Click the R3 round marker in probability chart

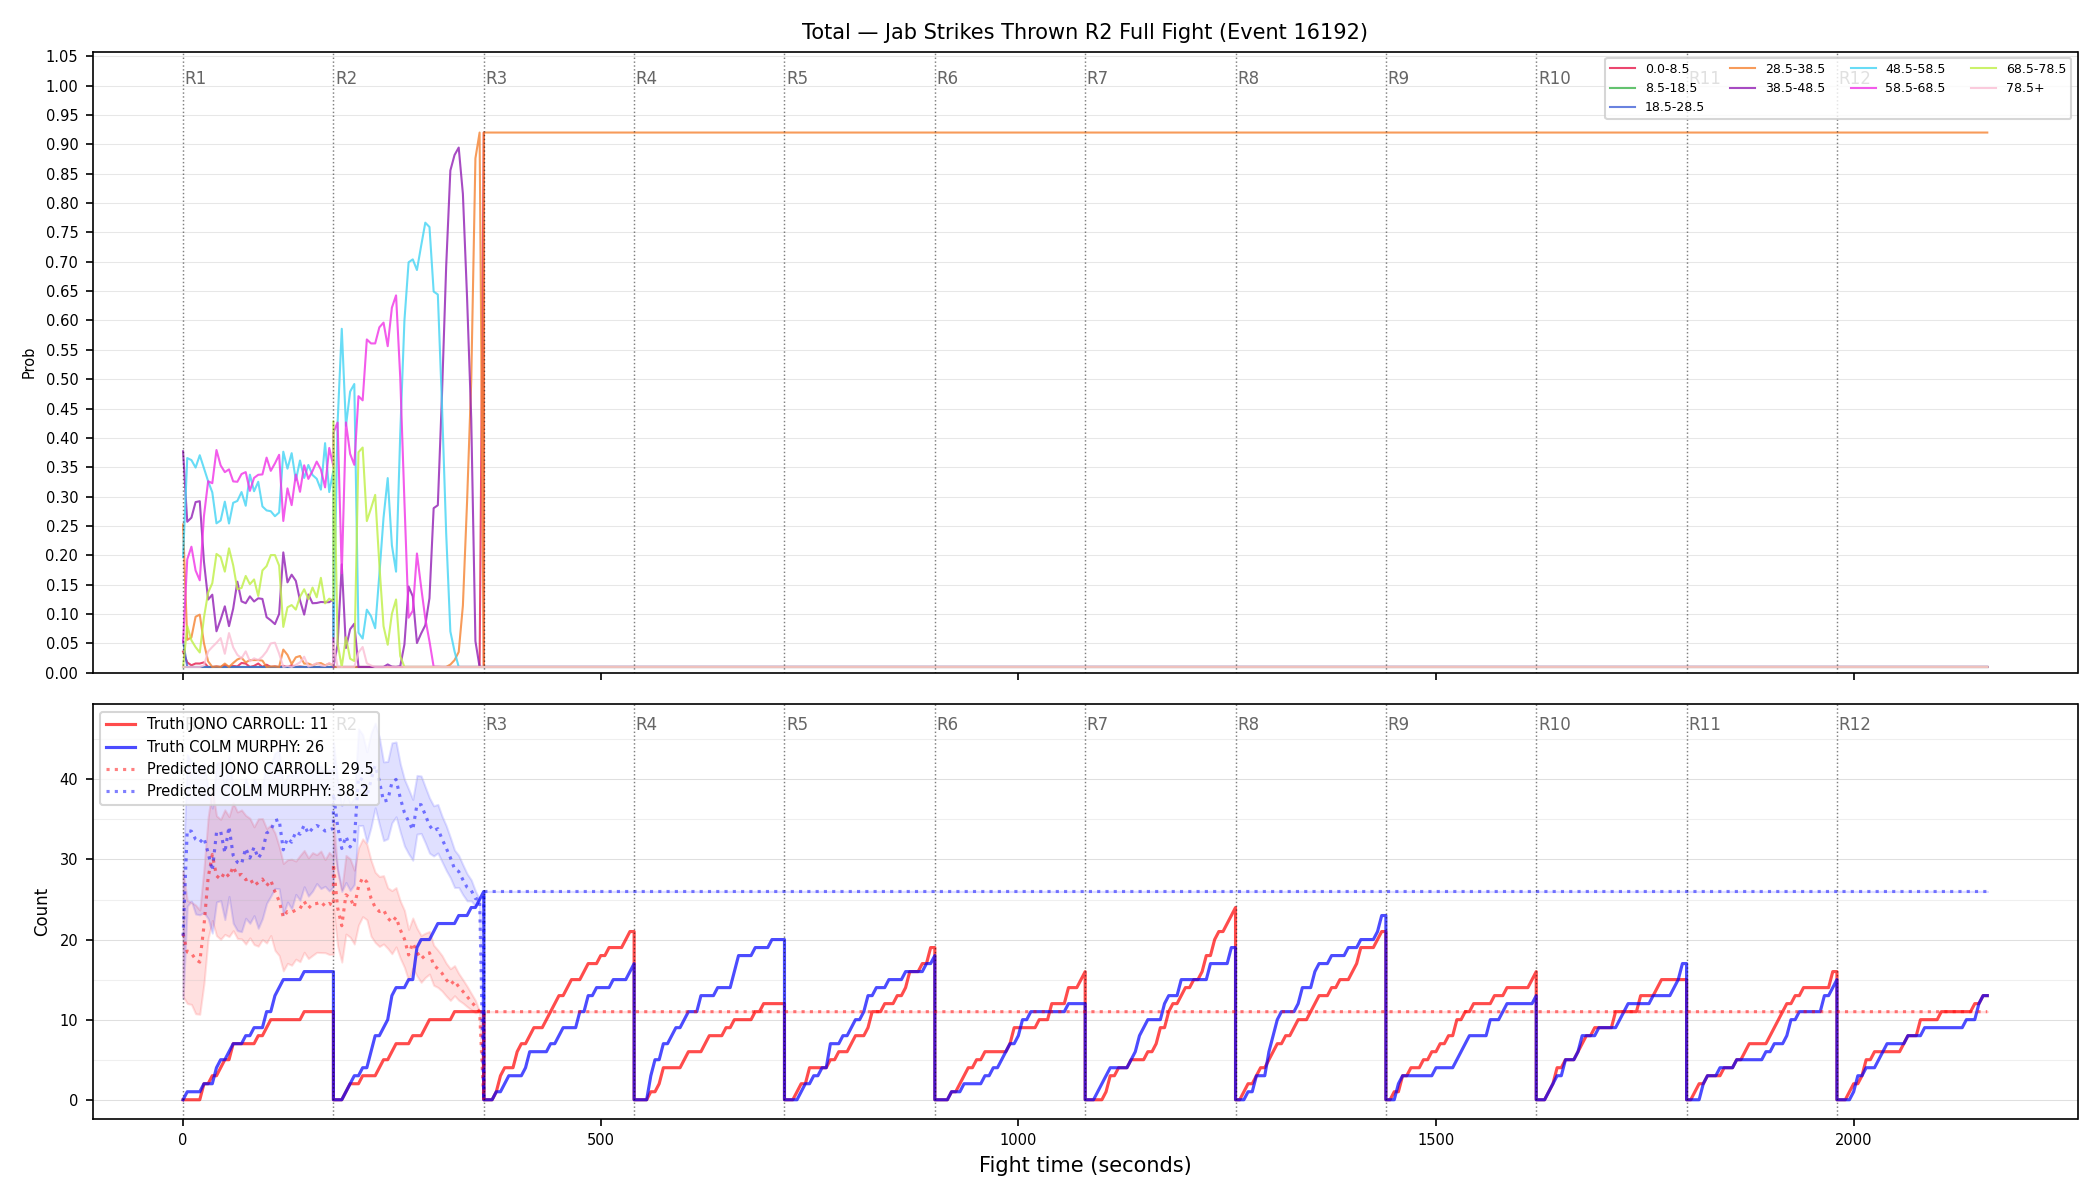point(496,78)
